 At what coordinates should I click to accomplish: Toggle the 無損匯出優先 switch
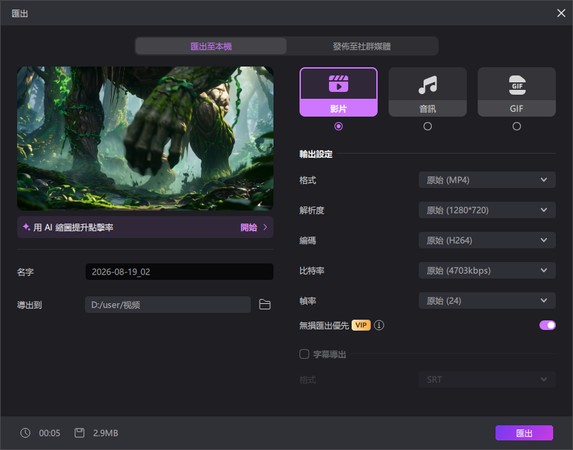pos(547,325)
